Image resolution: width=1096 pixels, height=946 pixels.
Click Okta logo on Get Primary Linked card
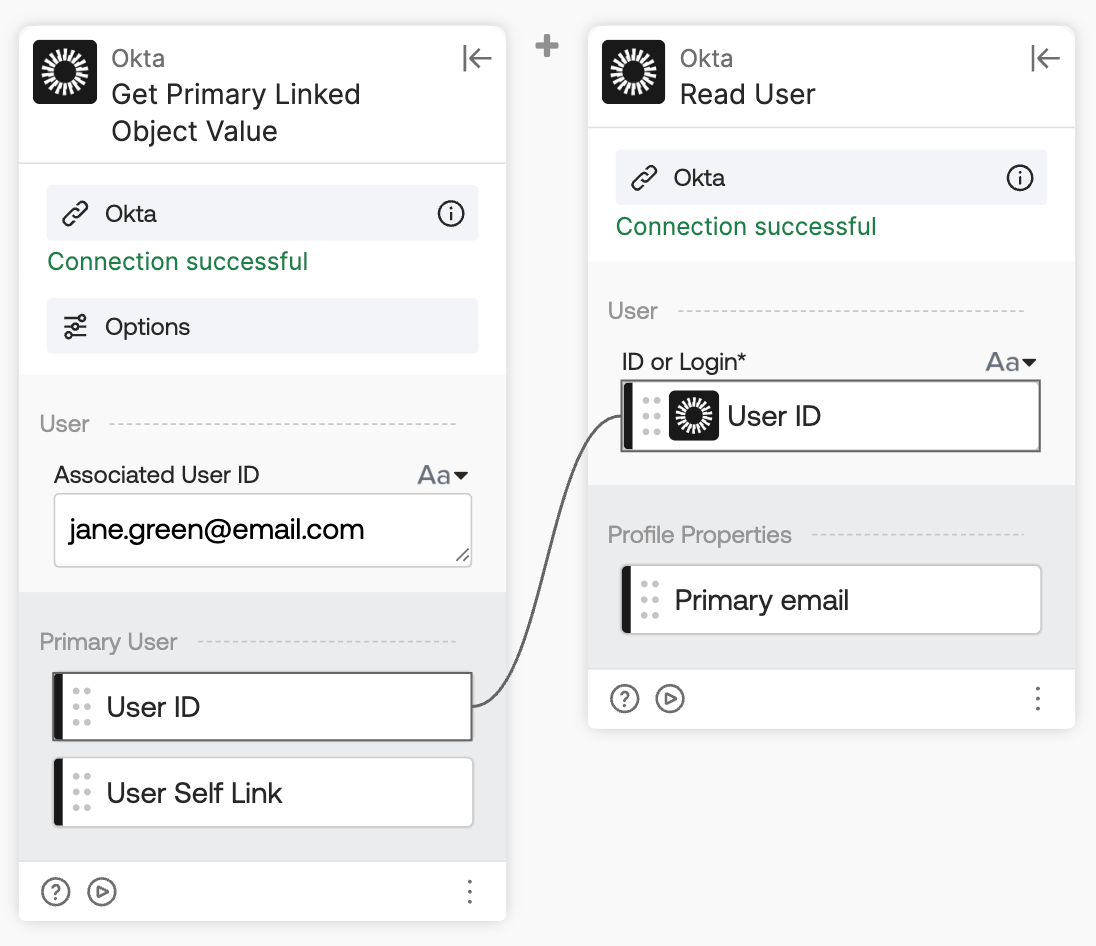(x=65, y=72)
